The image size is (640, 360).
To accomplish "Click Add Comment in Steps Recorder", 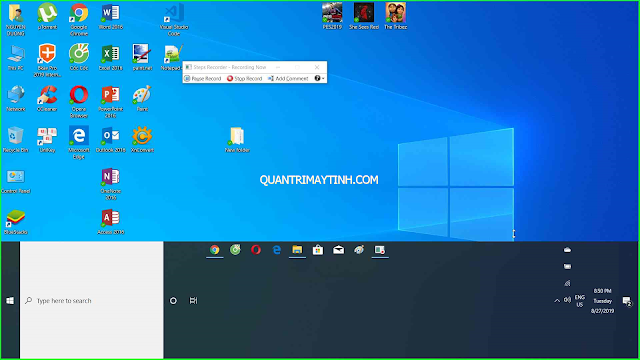I will (288, 78).
